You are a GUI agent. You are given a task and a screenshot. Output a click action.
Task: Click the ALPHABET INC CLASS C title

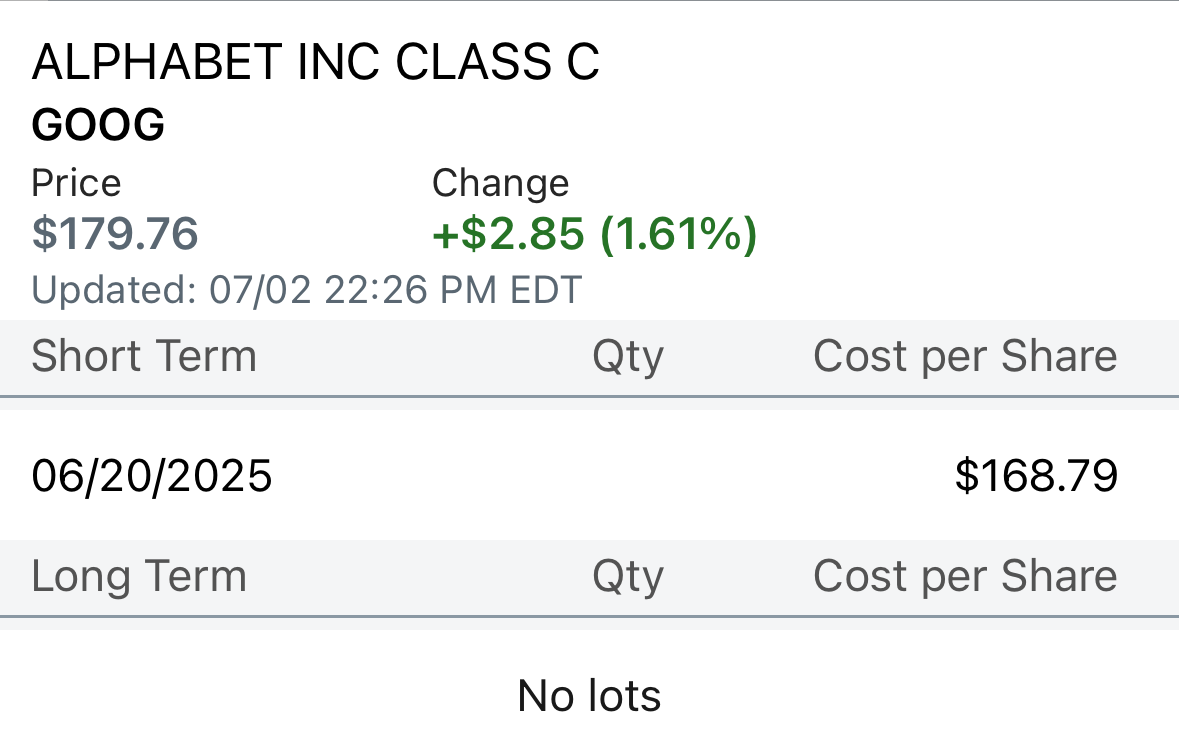click(315, 64)
